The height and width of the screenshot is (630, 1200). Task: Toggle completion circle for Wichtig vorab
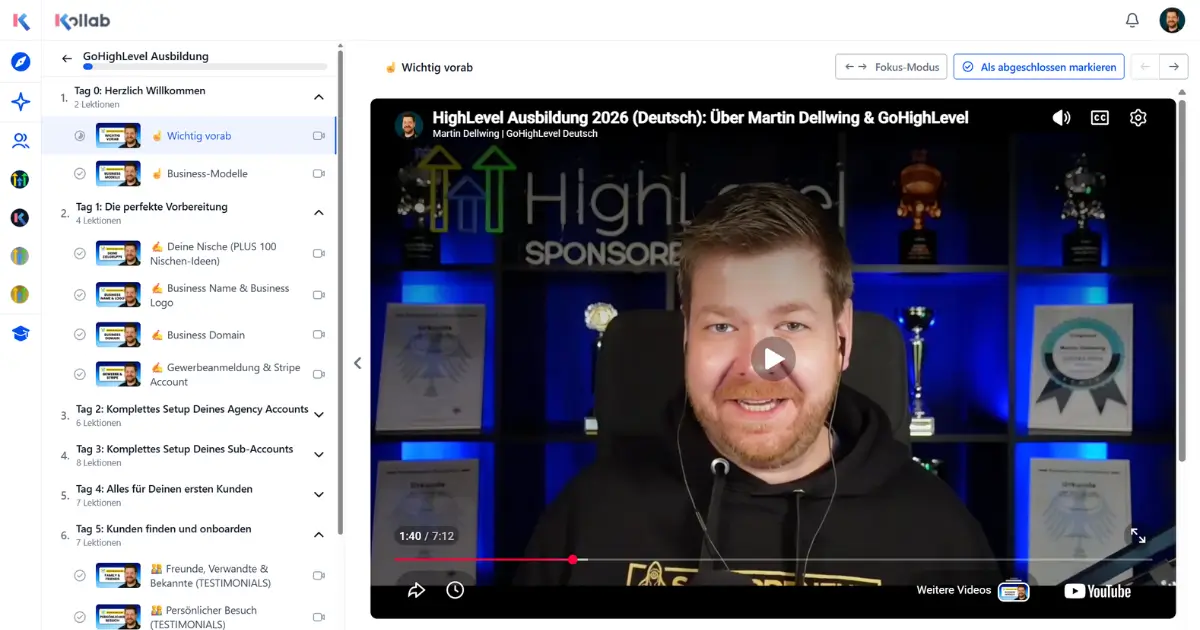click(x=80, y=136)
